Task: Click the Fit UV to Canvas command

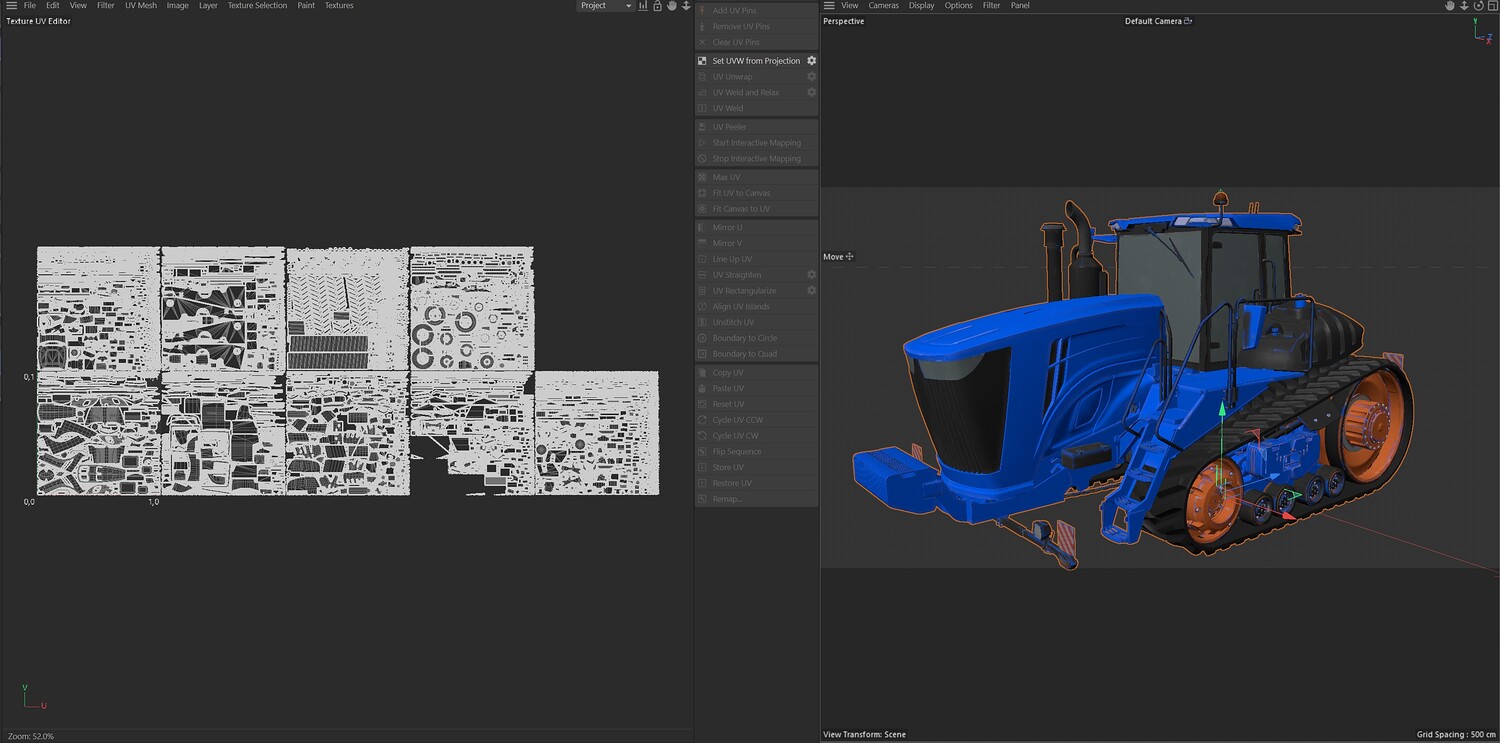Action: [x=741, y=193]
